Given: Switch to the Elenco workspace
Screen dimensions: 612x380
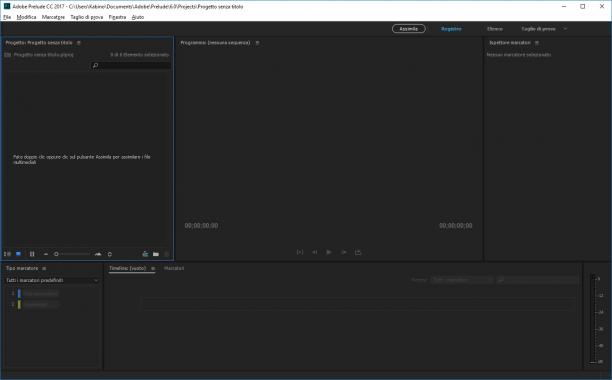Looking at the screenshot, I should [495, 29].
